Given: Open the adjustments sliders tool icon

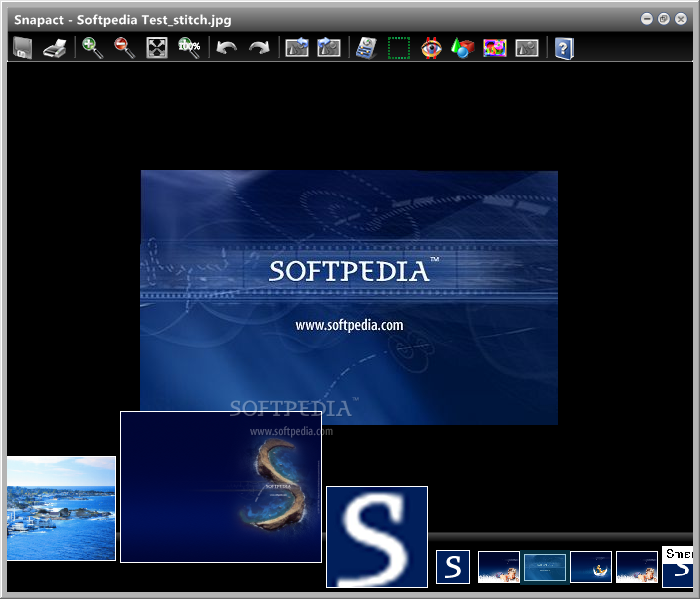Looking at the screenshot, I should coord(367,48).
